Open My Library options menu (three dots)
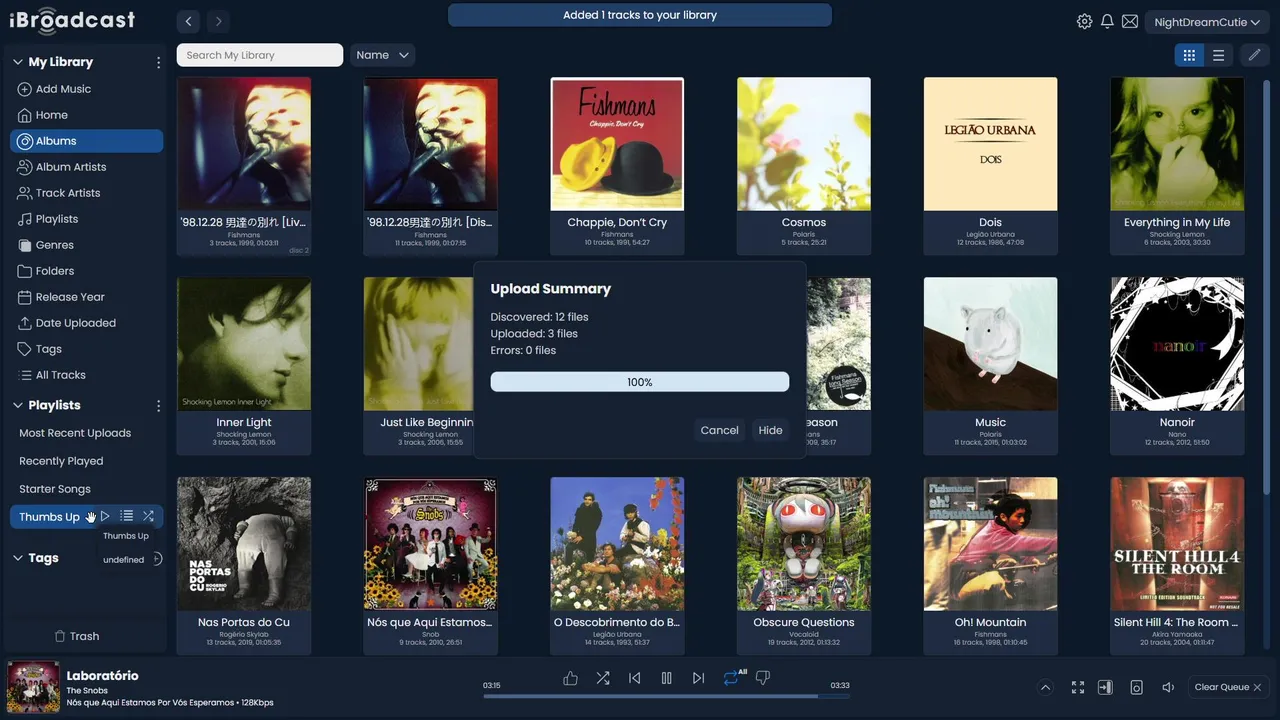 coord(158,62)
